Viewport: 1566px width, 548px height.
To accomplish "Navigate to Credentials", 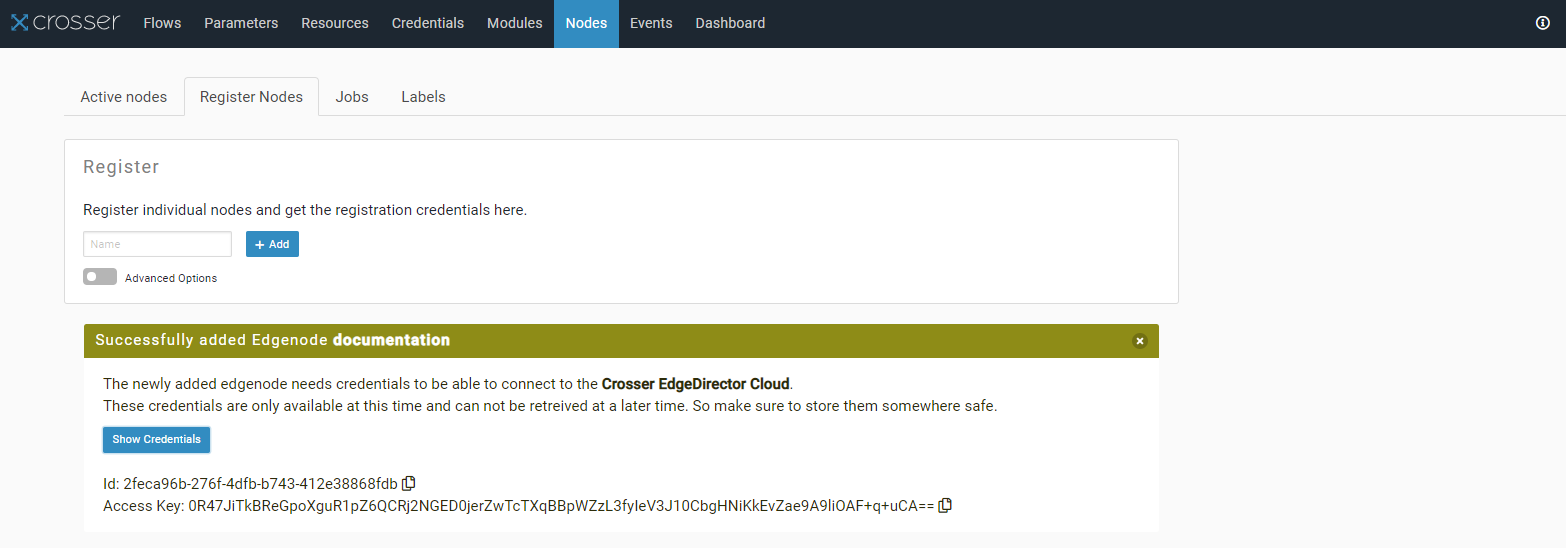I will pyautogui.click(x=428, y=23).
